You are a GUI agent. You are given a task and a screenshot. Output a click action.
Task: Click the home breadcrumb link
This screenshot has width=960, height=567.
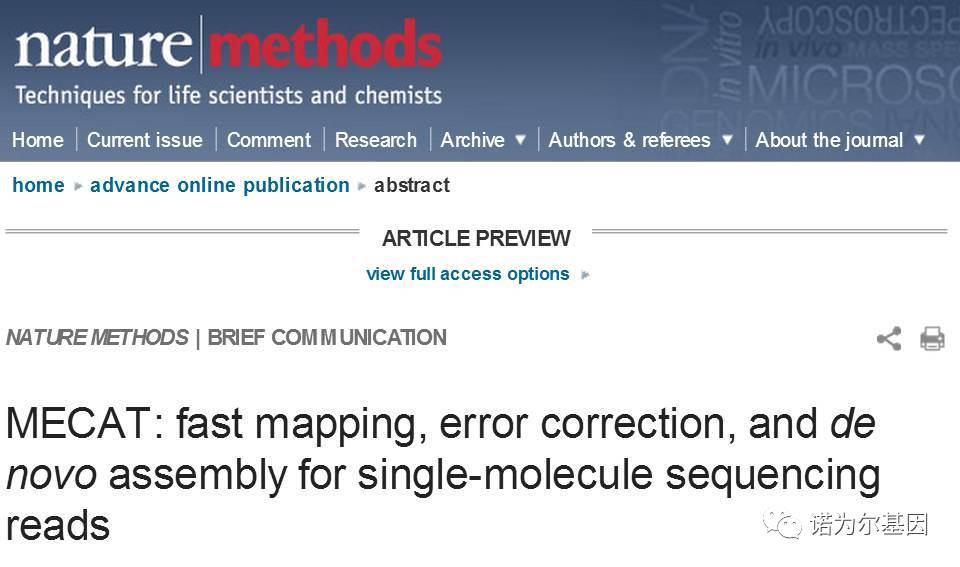click(x=39, y=185)
